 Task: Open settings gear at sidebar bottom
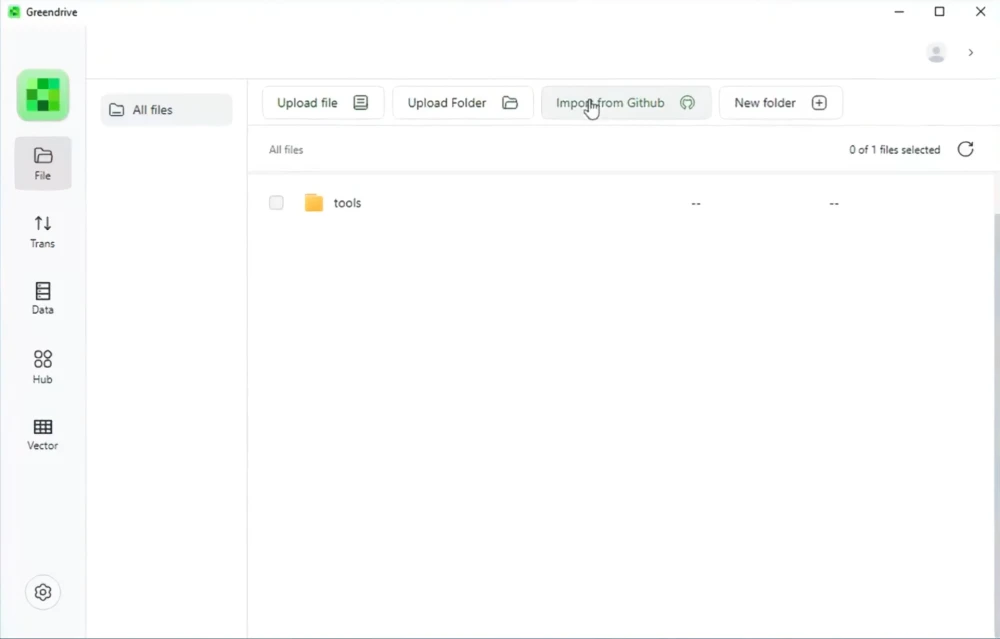[43, 592]
